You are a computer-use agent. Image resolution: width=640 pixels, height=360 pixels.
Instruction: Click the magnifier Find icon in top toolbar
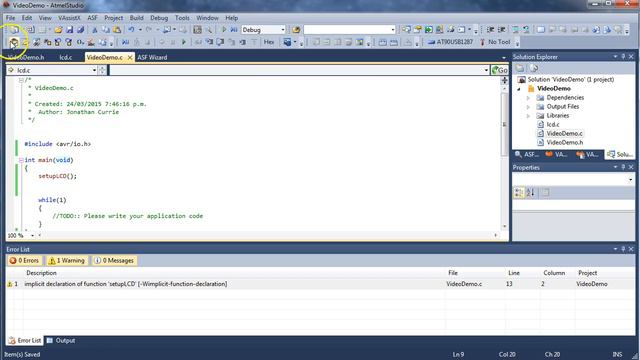click(209, 30)
